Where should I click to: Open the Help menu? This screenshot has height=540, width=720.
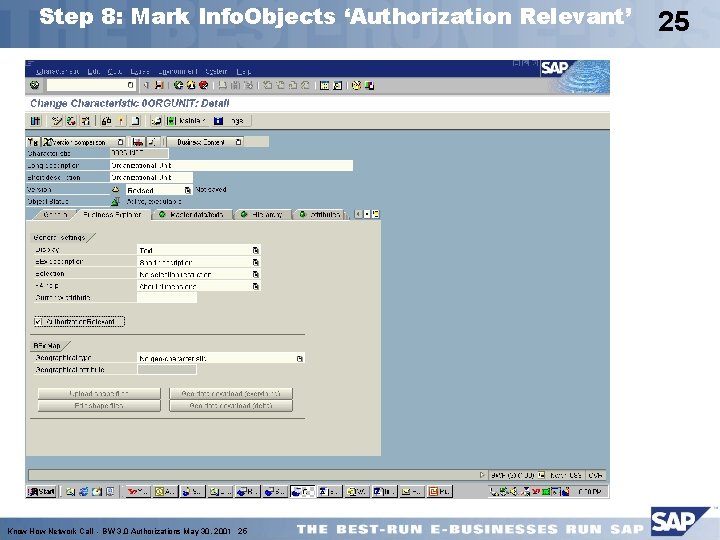[x=243, y=72]
